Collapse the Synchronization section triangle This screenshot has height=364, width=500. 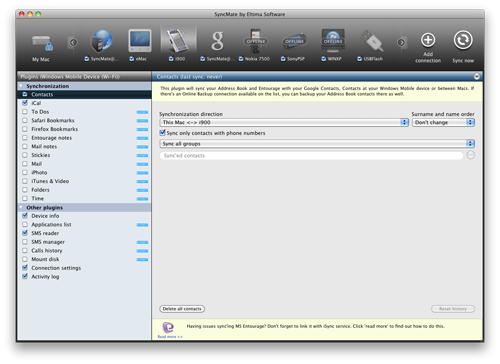coord(21,86)
